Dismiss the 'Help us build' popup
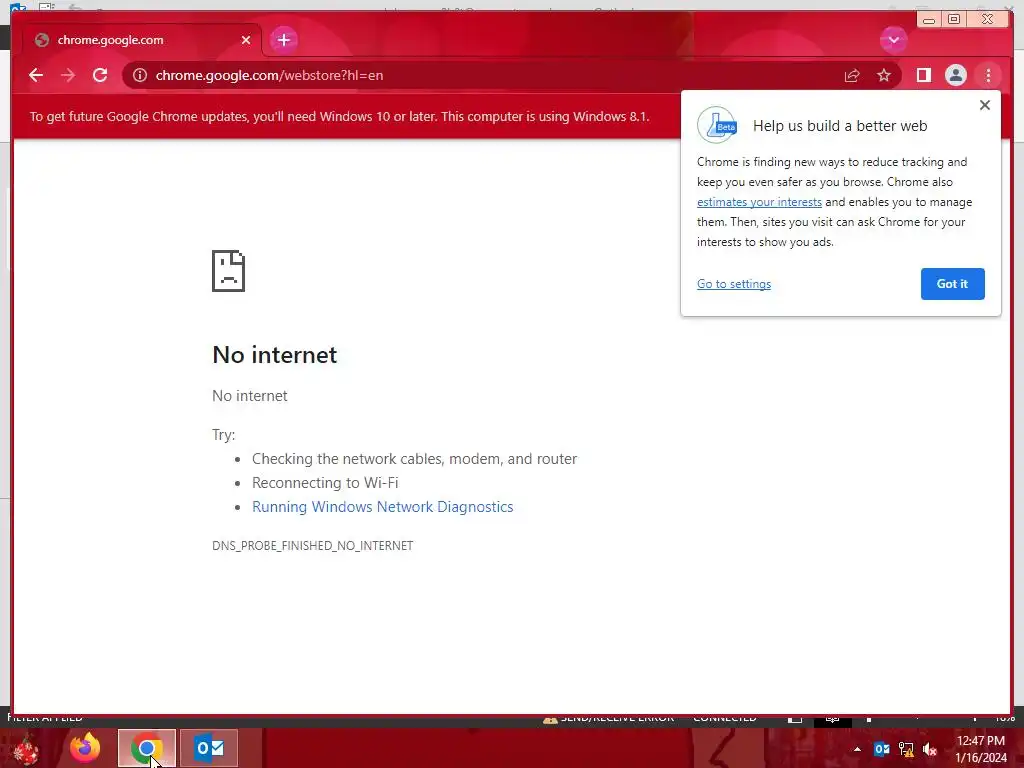This screenshot has width=1024, height=768. 985,105
